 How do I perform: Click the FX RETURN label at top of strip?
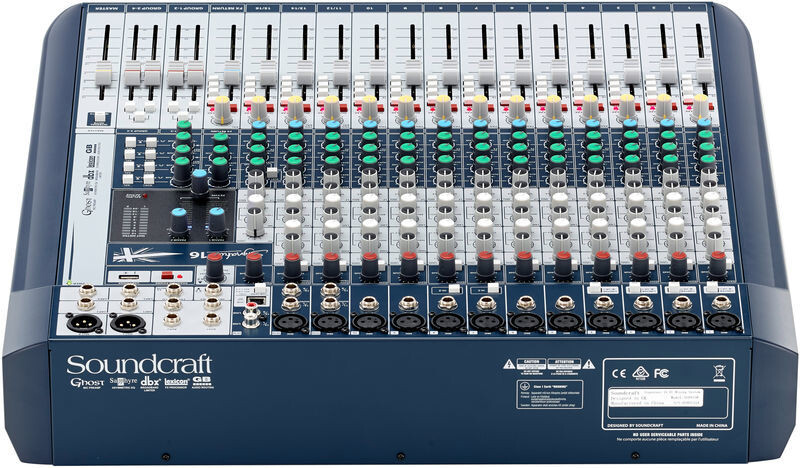pyautogui.click(x=226, y=9)
